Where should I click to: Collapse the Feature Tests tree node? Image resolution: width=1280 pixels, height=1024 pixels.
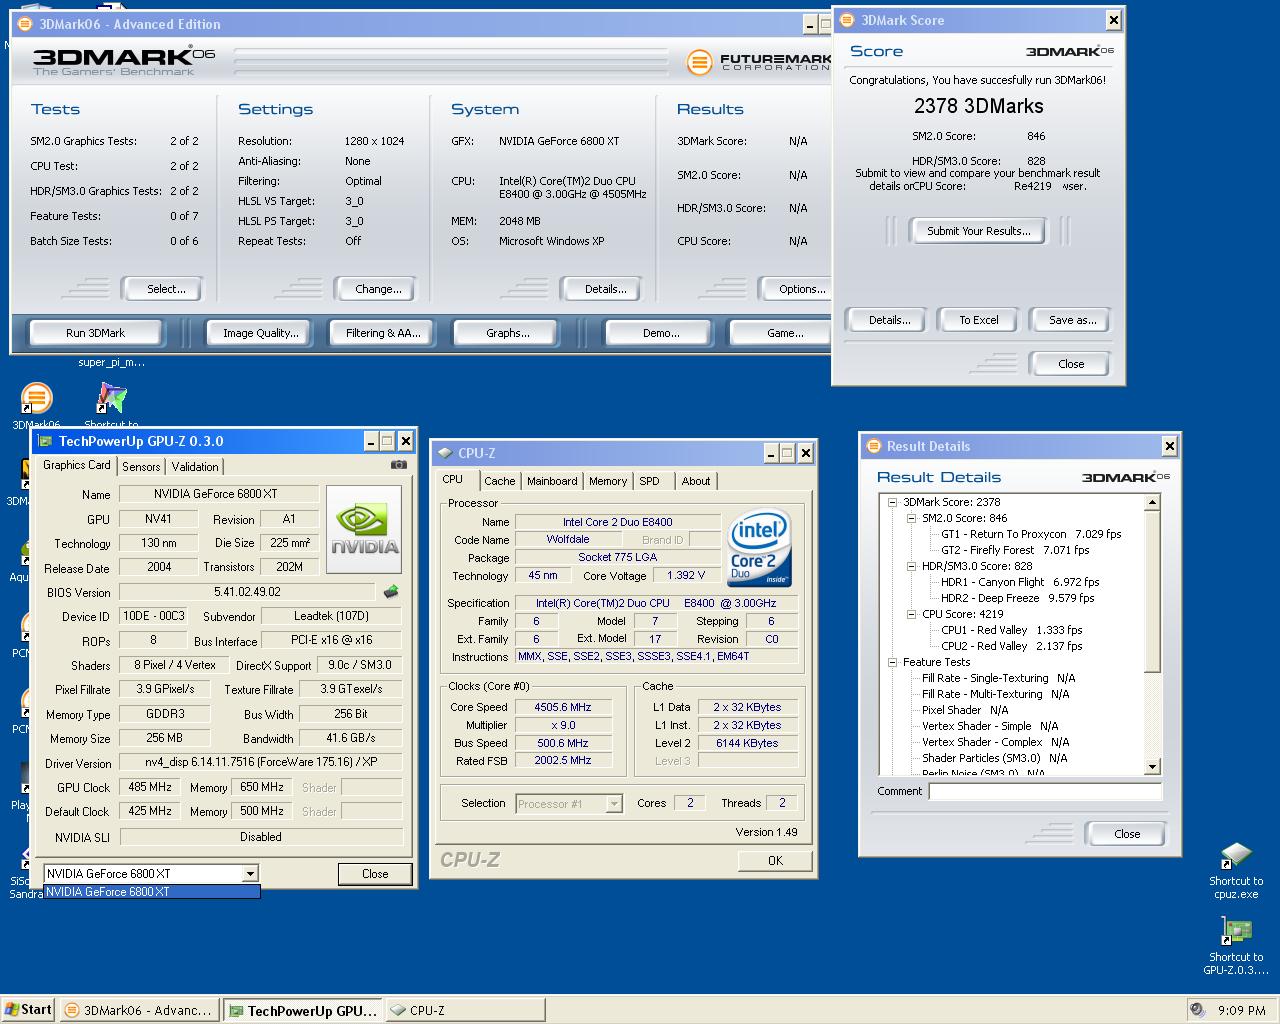click(892, 663)
